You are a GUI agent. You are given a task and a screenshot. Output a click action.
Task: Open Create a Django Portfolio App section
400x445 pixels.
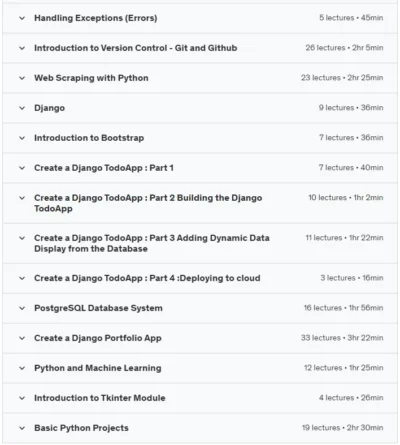click(x=98, y=338)
